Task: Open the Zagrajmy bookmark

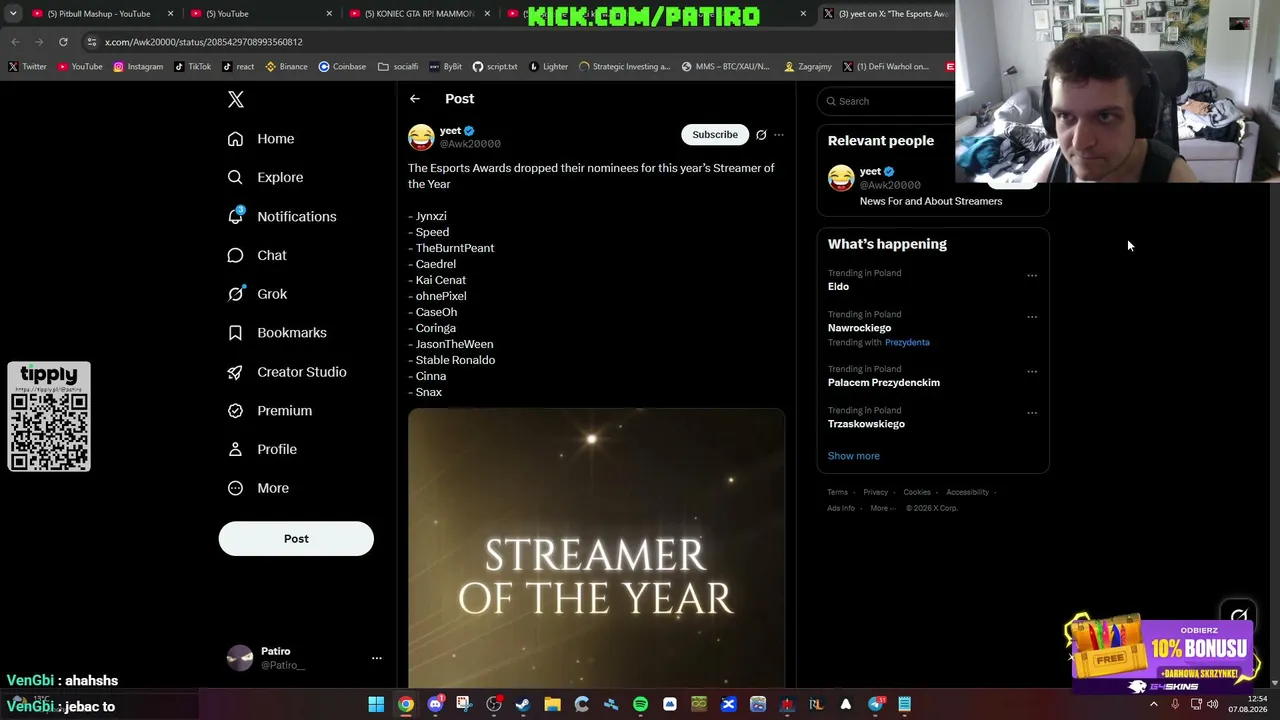Action: pos(808,67)
